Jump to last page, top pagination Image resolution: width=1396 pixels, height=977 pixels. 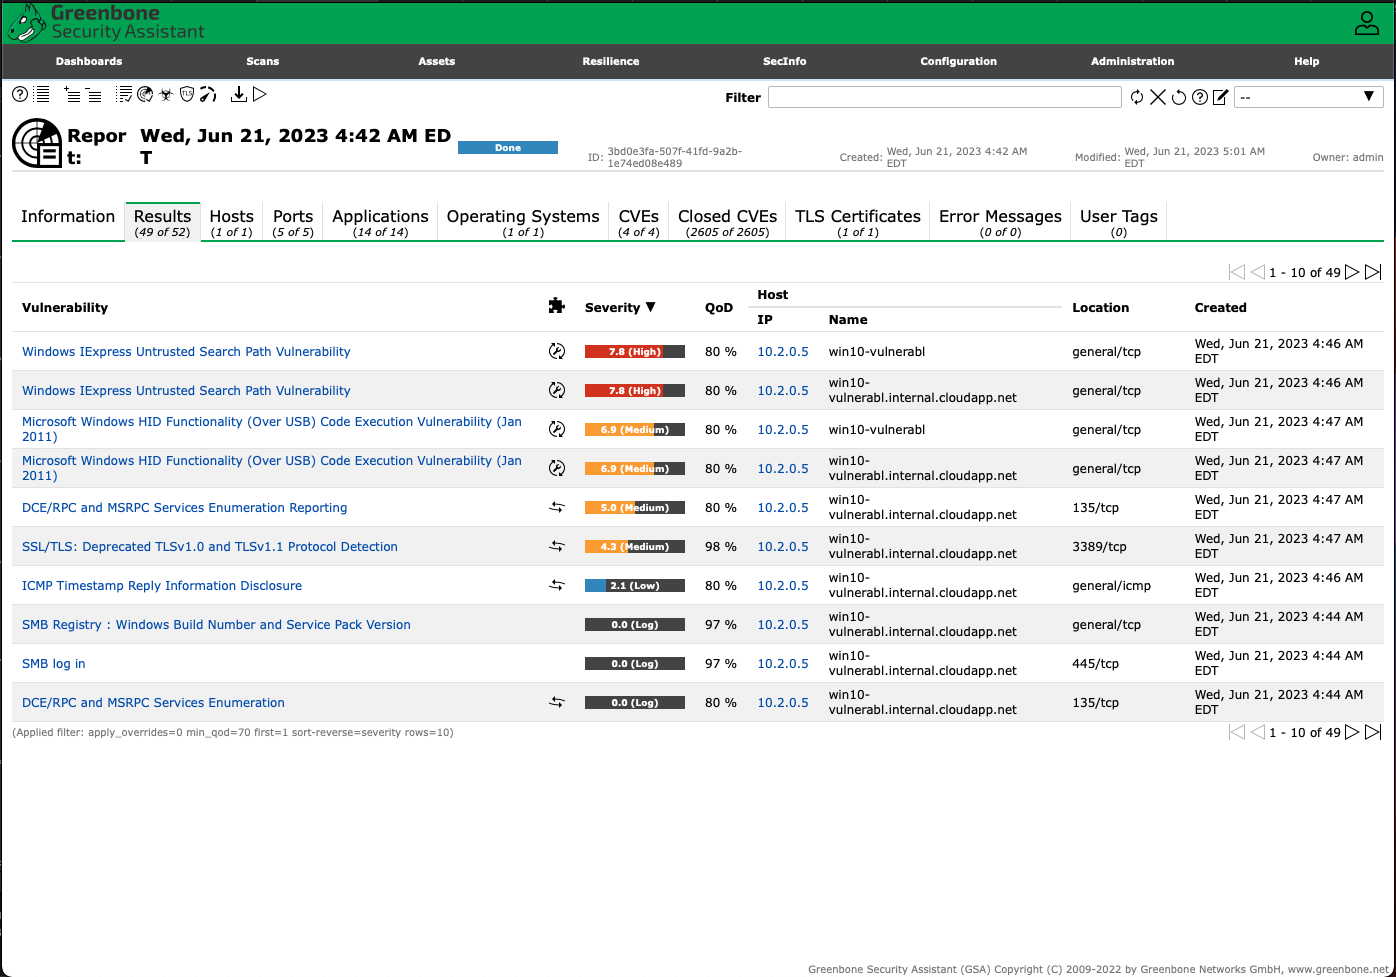click(x=1373, y=272)
